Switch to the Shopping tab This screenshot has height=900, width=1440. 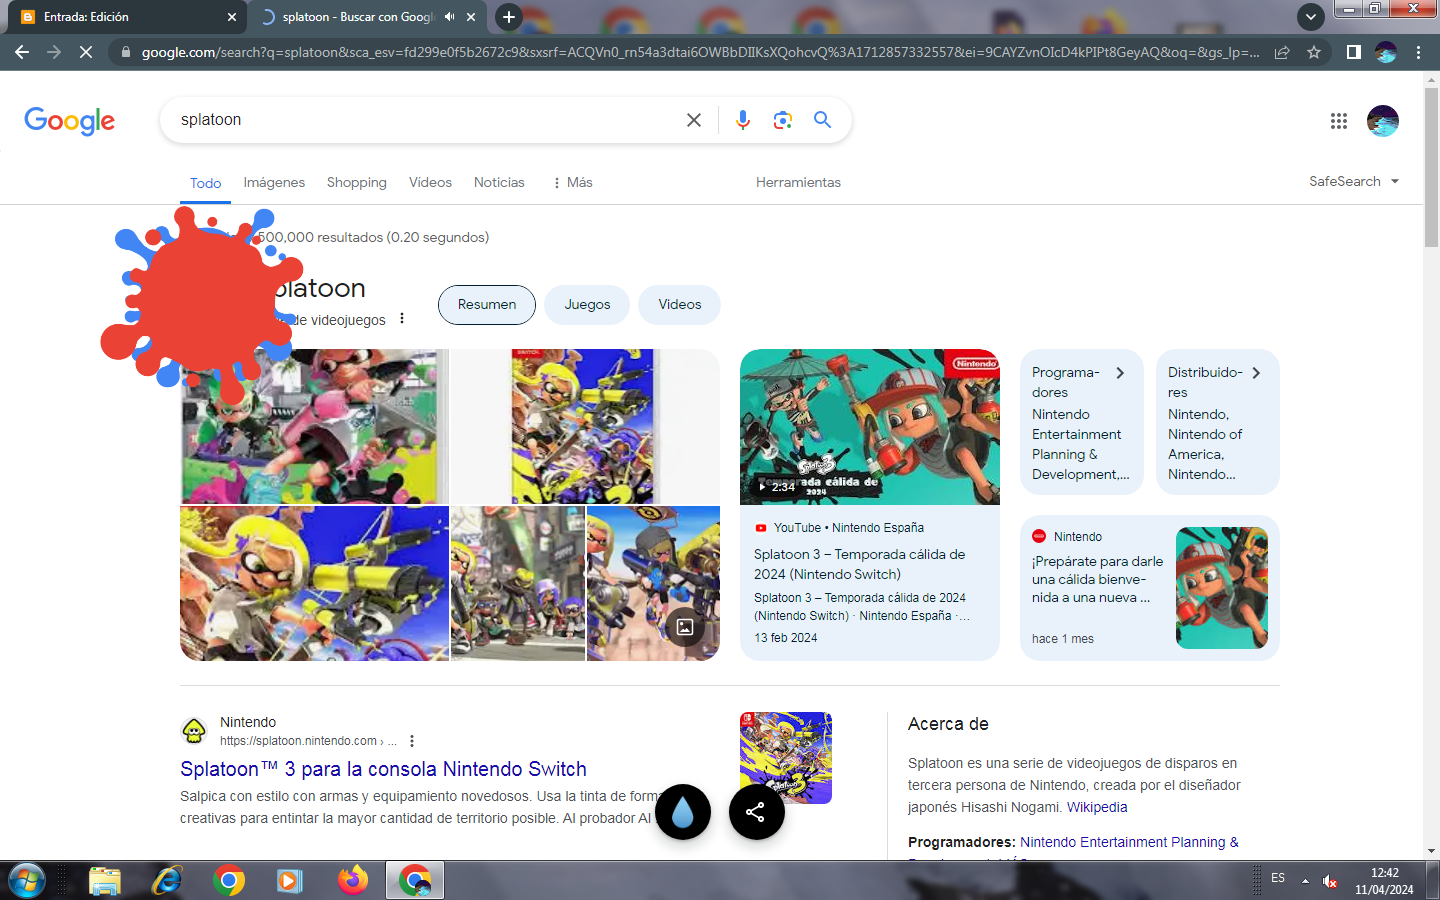point(356,183)
